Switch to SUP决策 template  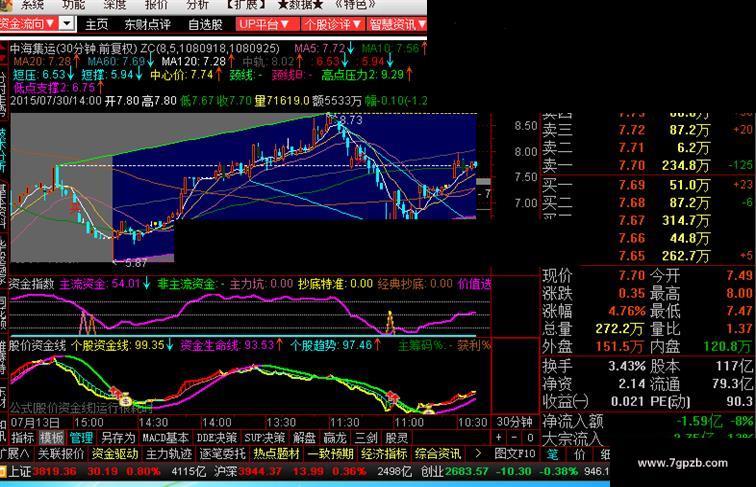[x=265, y=438]
